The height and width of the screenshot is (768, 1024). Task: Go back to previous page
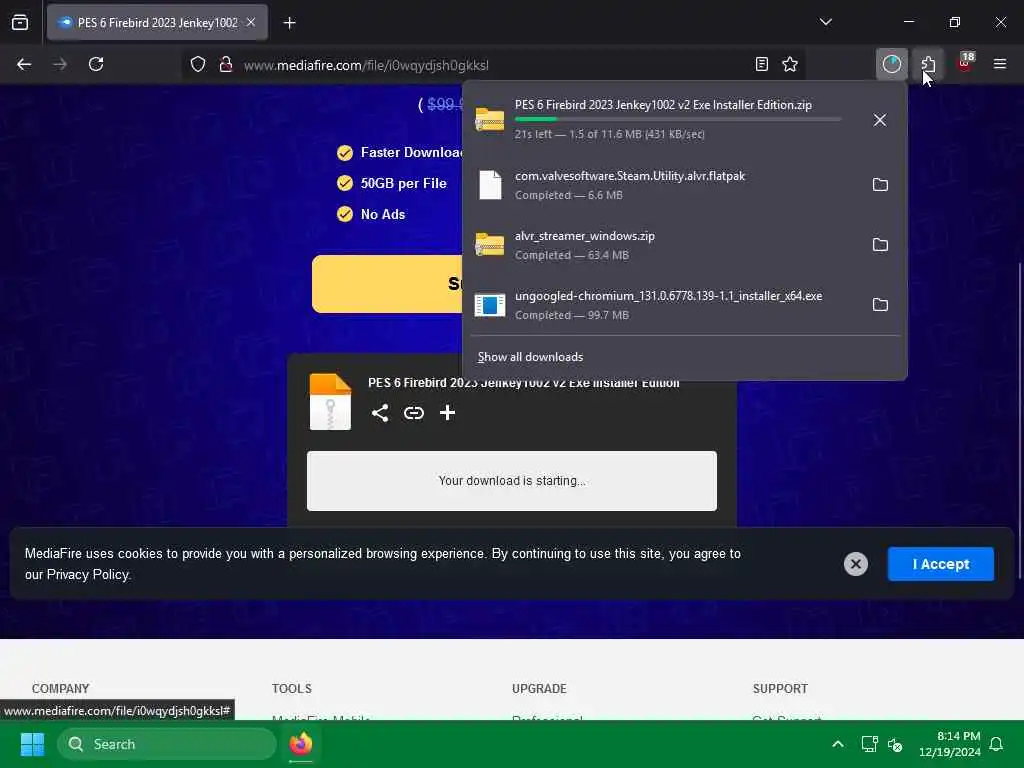pyautogui.click(x=24, y=64)
